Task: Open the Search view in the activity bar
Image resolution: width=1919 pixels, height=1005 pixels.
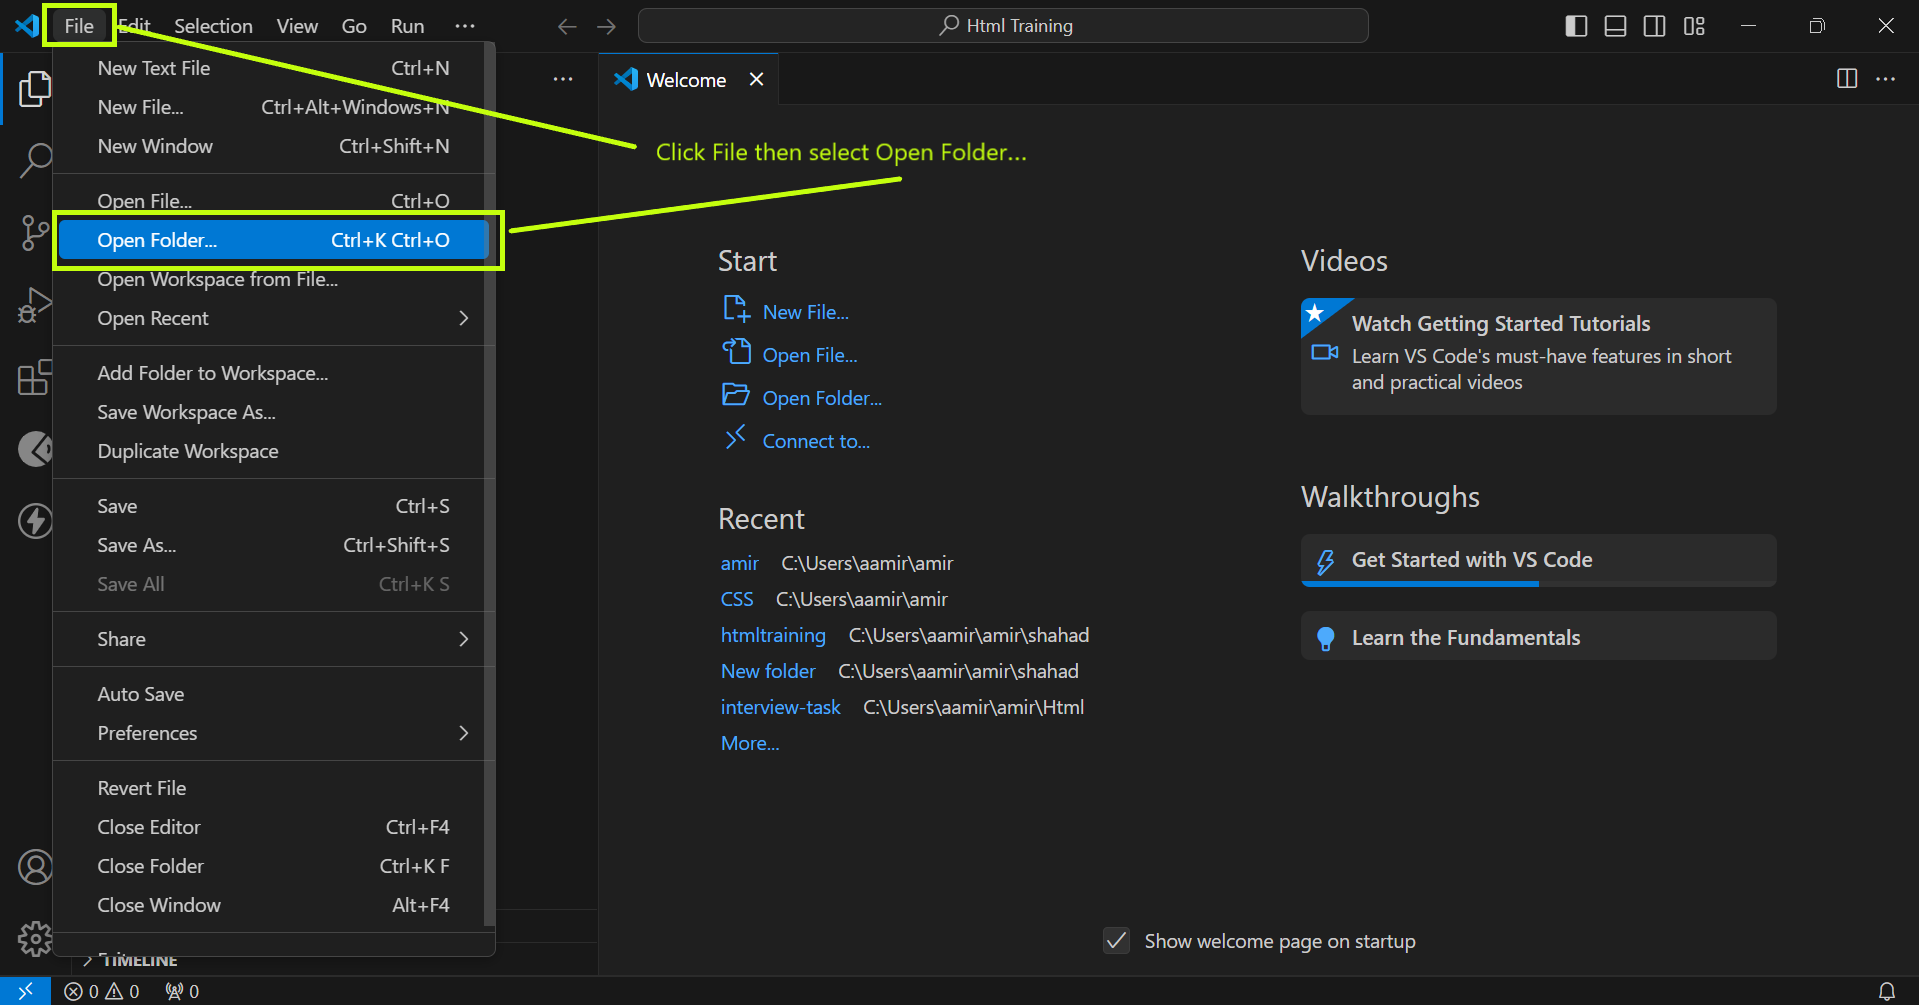Action: point(35,159)
